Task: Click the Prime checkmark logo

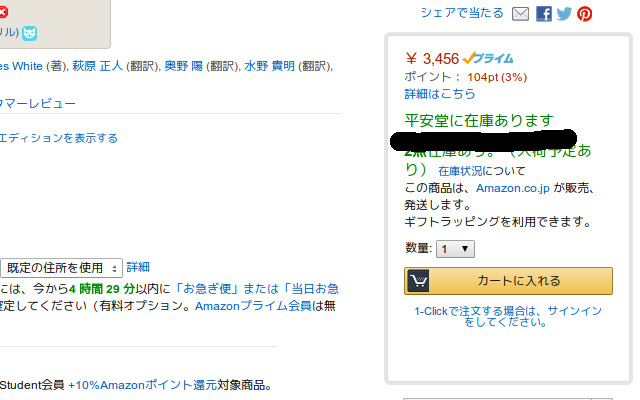Action: [488, 58]
